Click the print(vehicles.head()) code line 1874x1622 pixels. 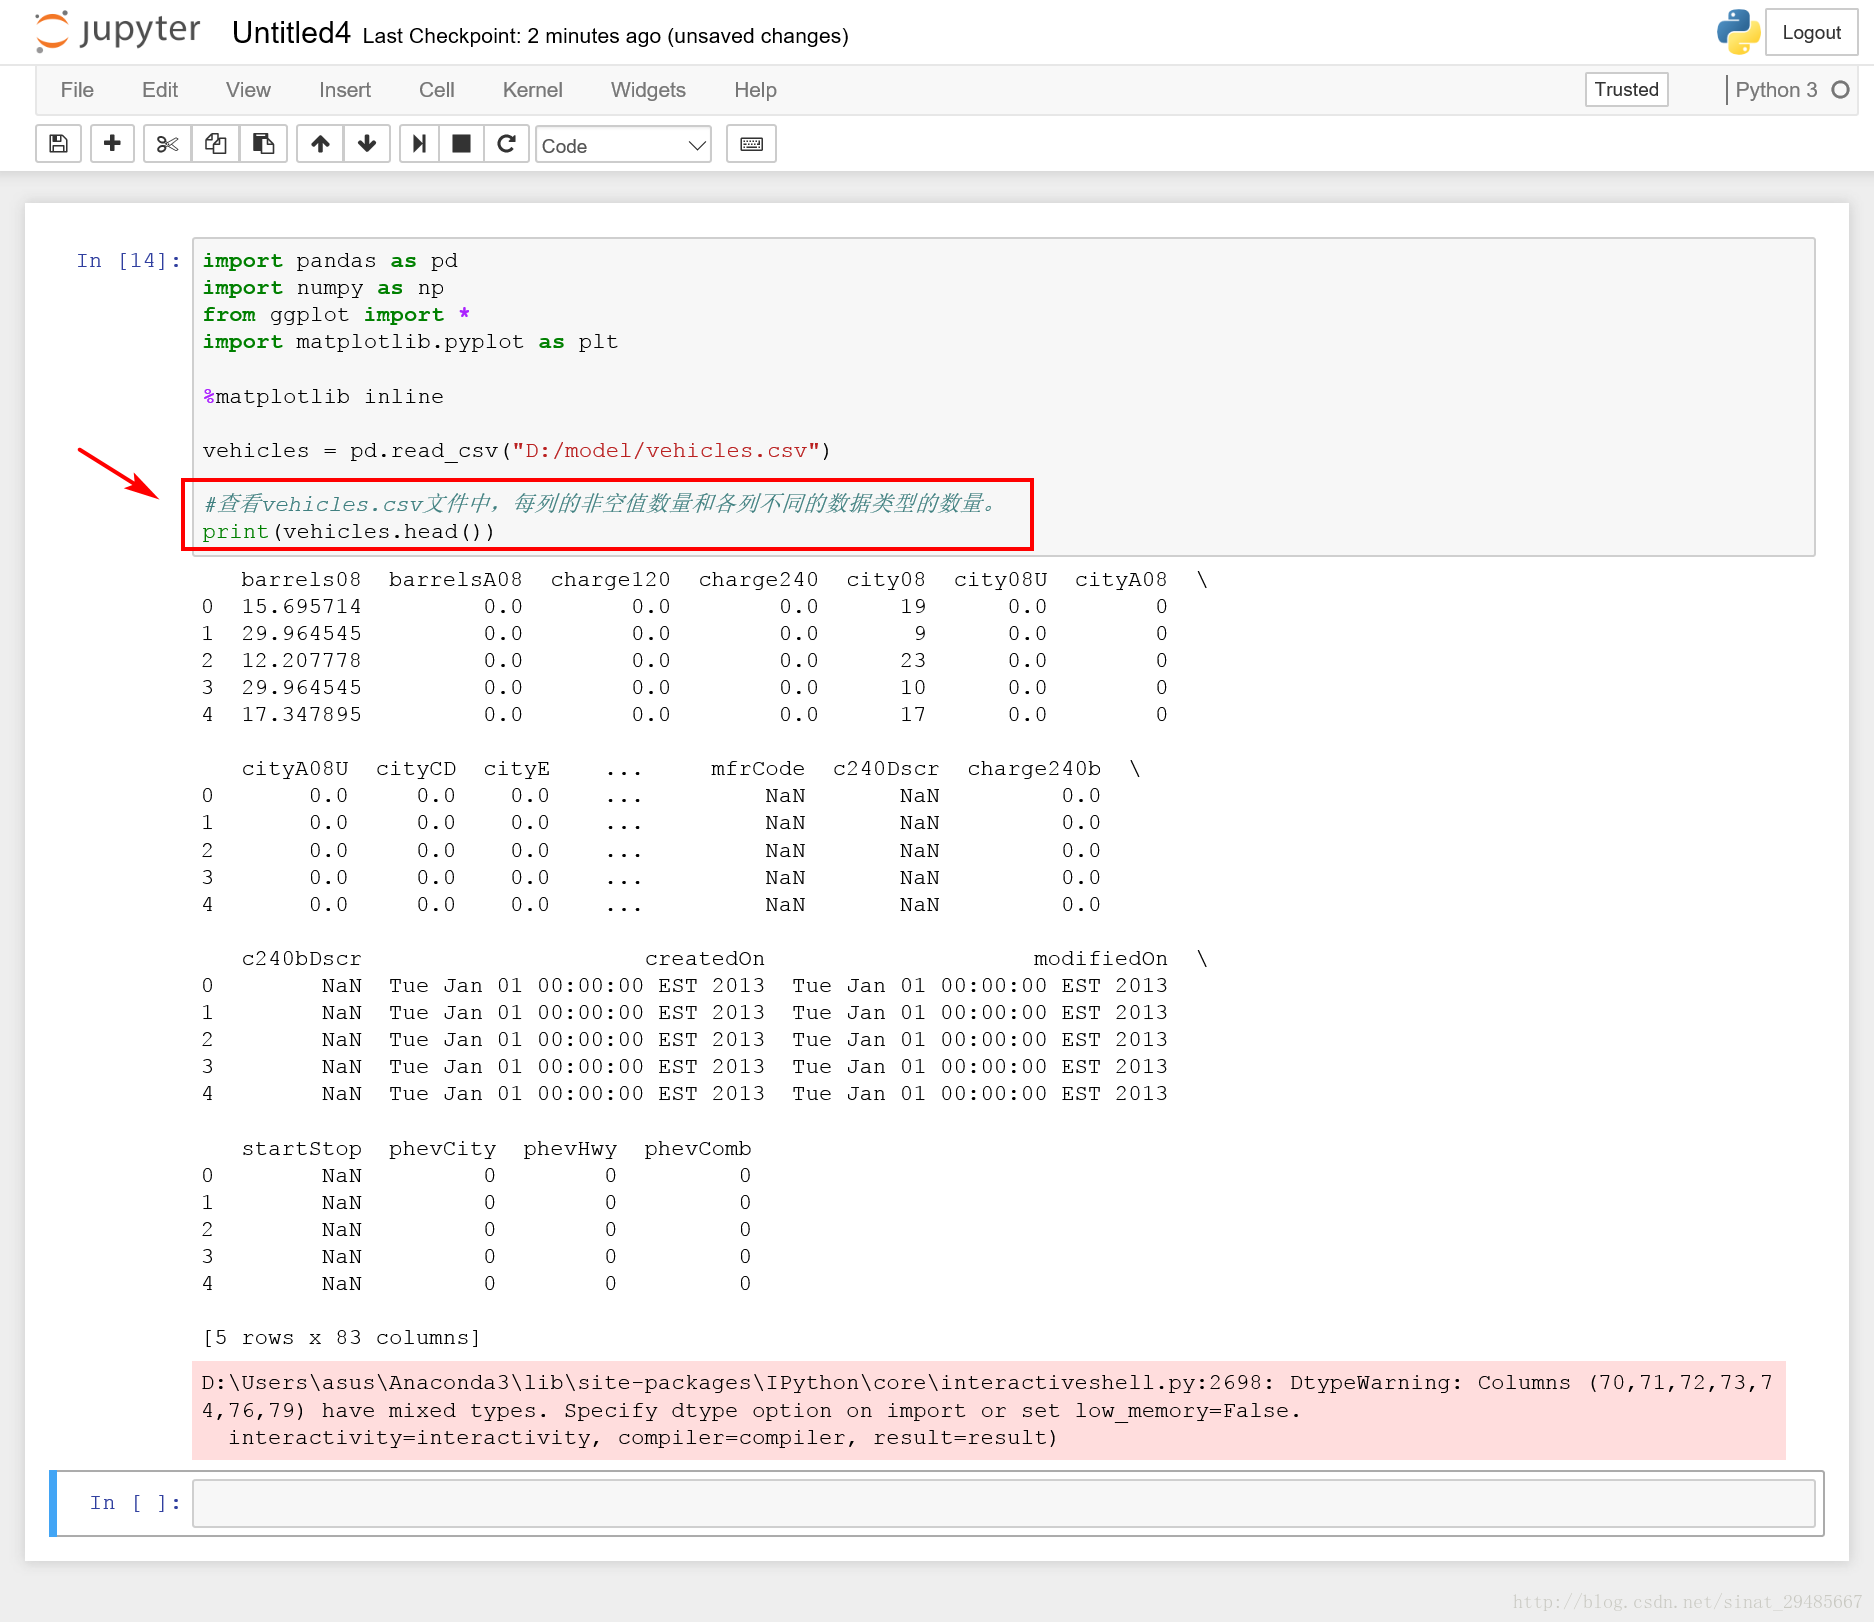coord(348,532)
